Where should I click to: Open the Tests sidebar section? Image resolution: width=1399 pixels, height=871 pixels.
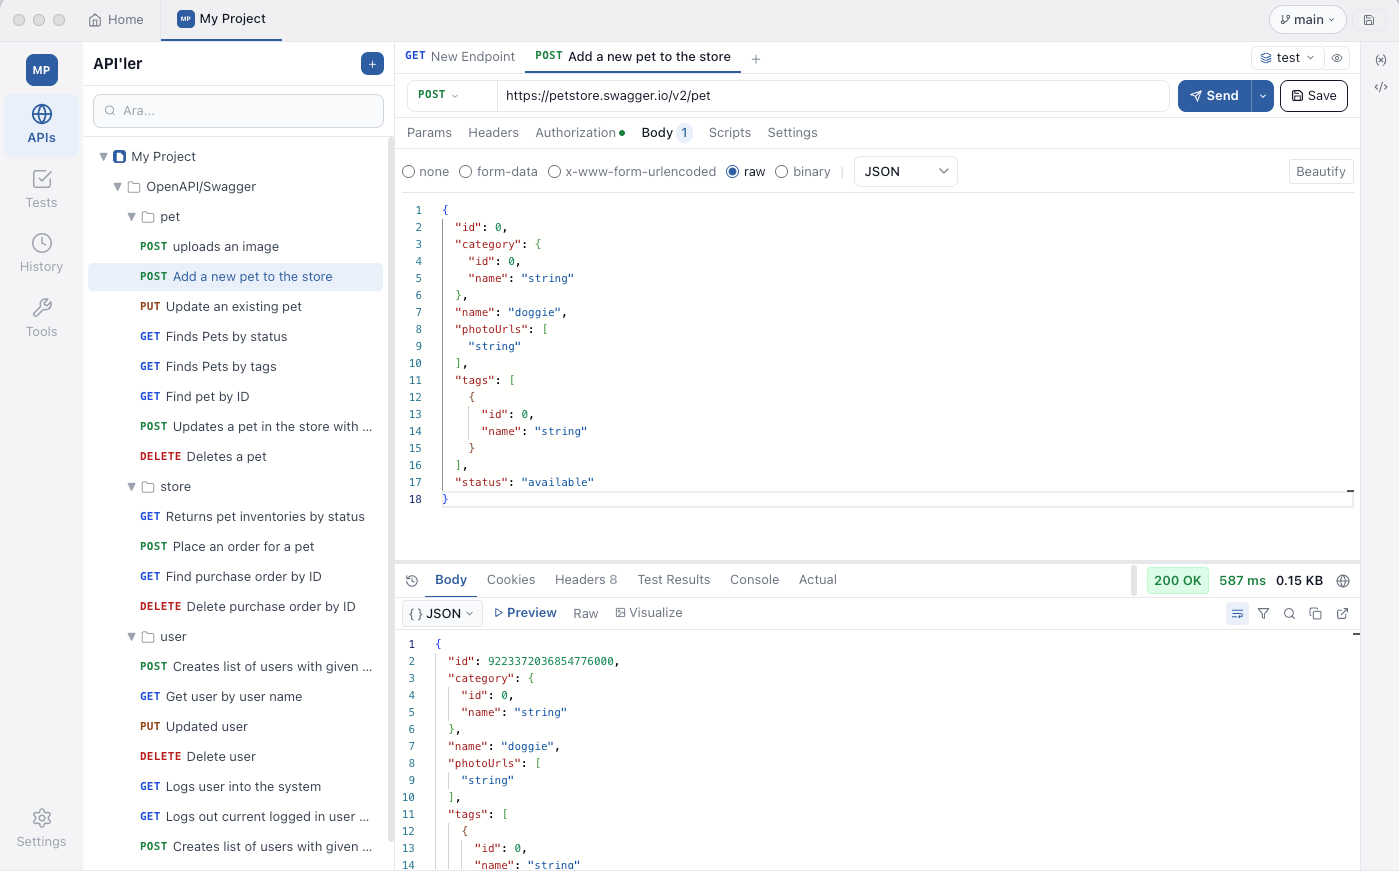click(x=41, y=189)
